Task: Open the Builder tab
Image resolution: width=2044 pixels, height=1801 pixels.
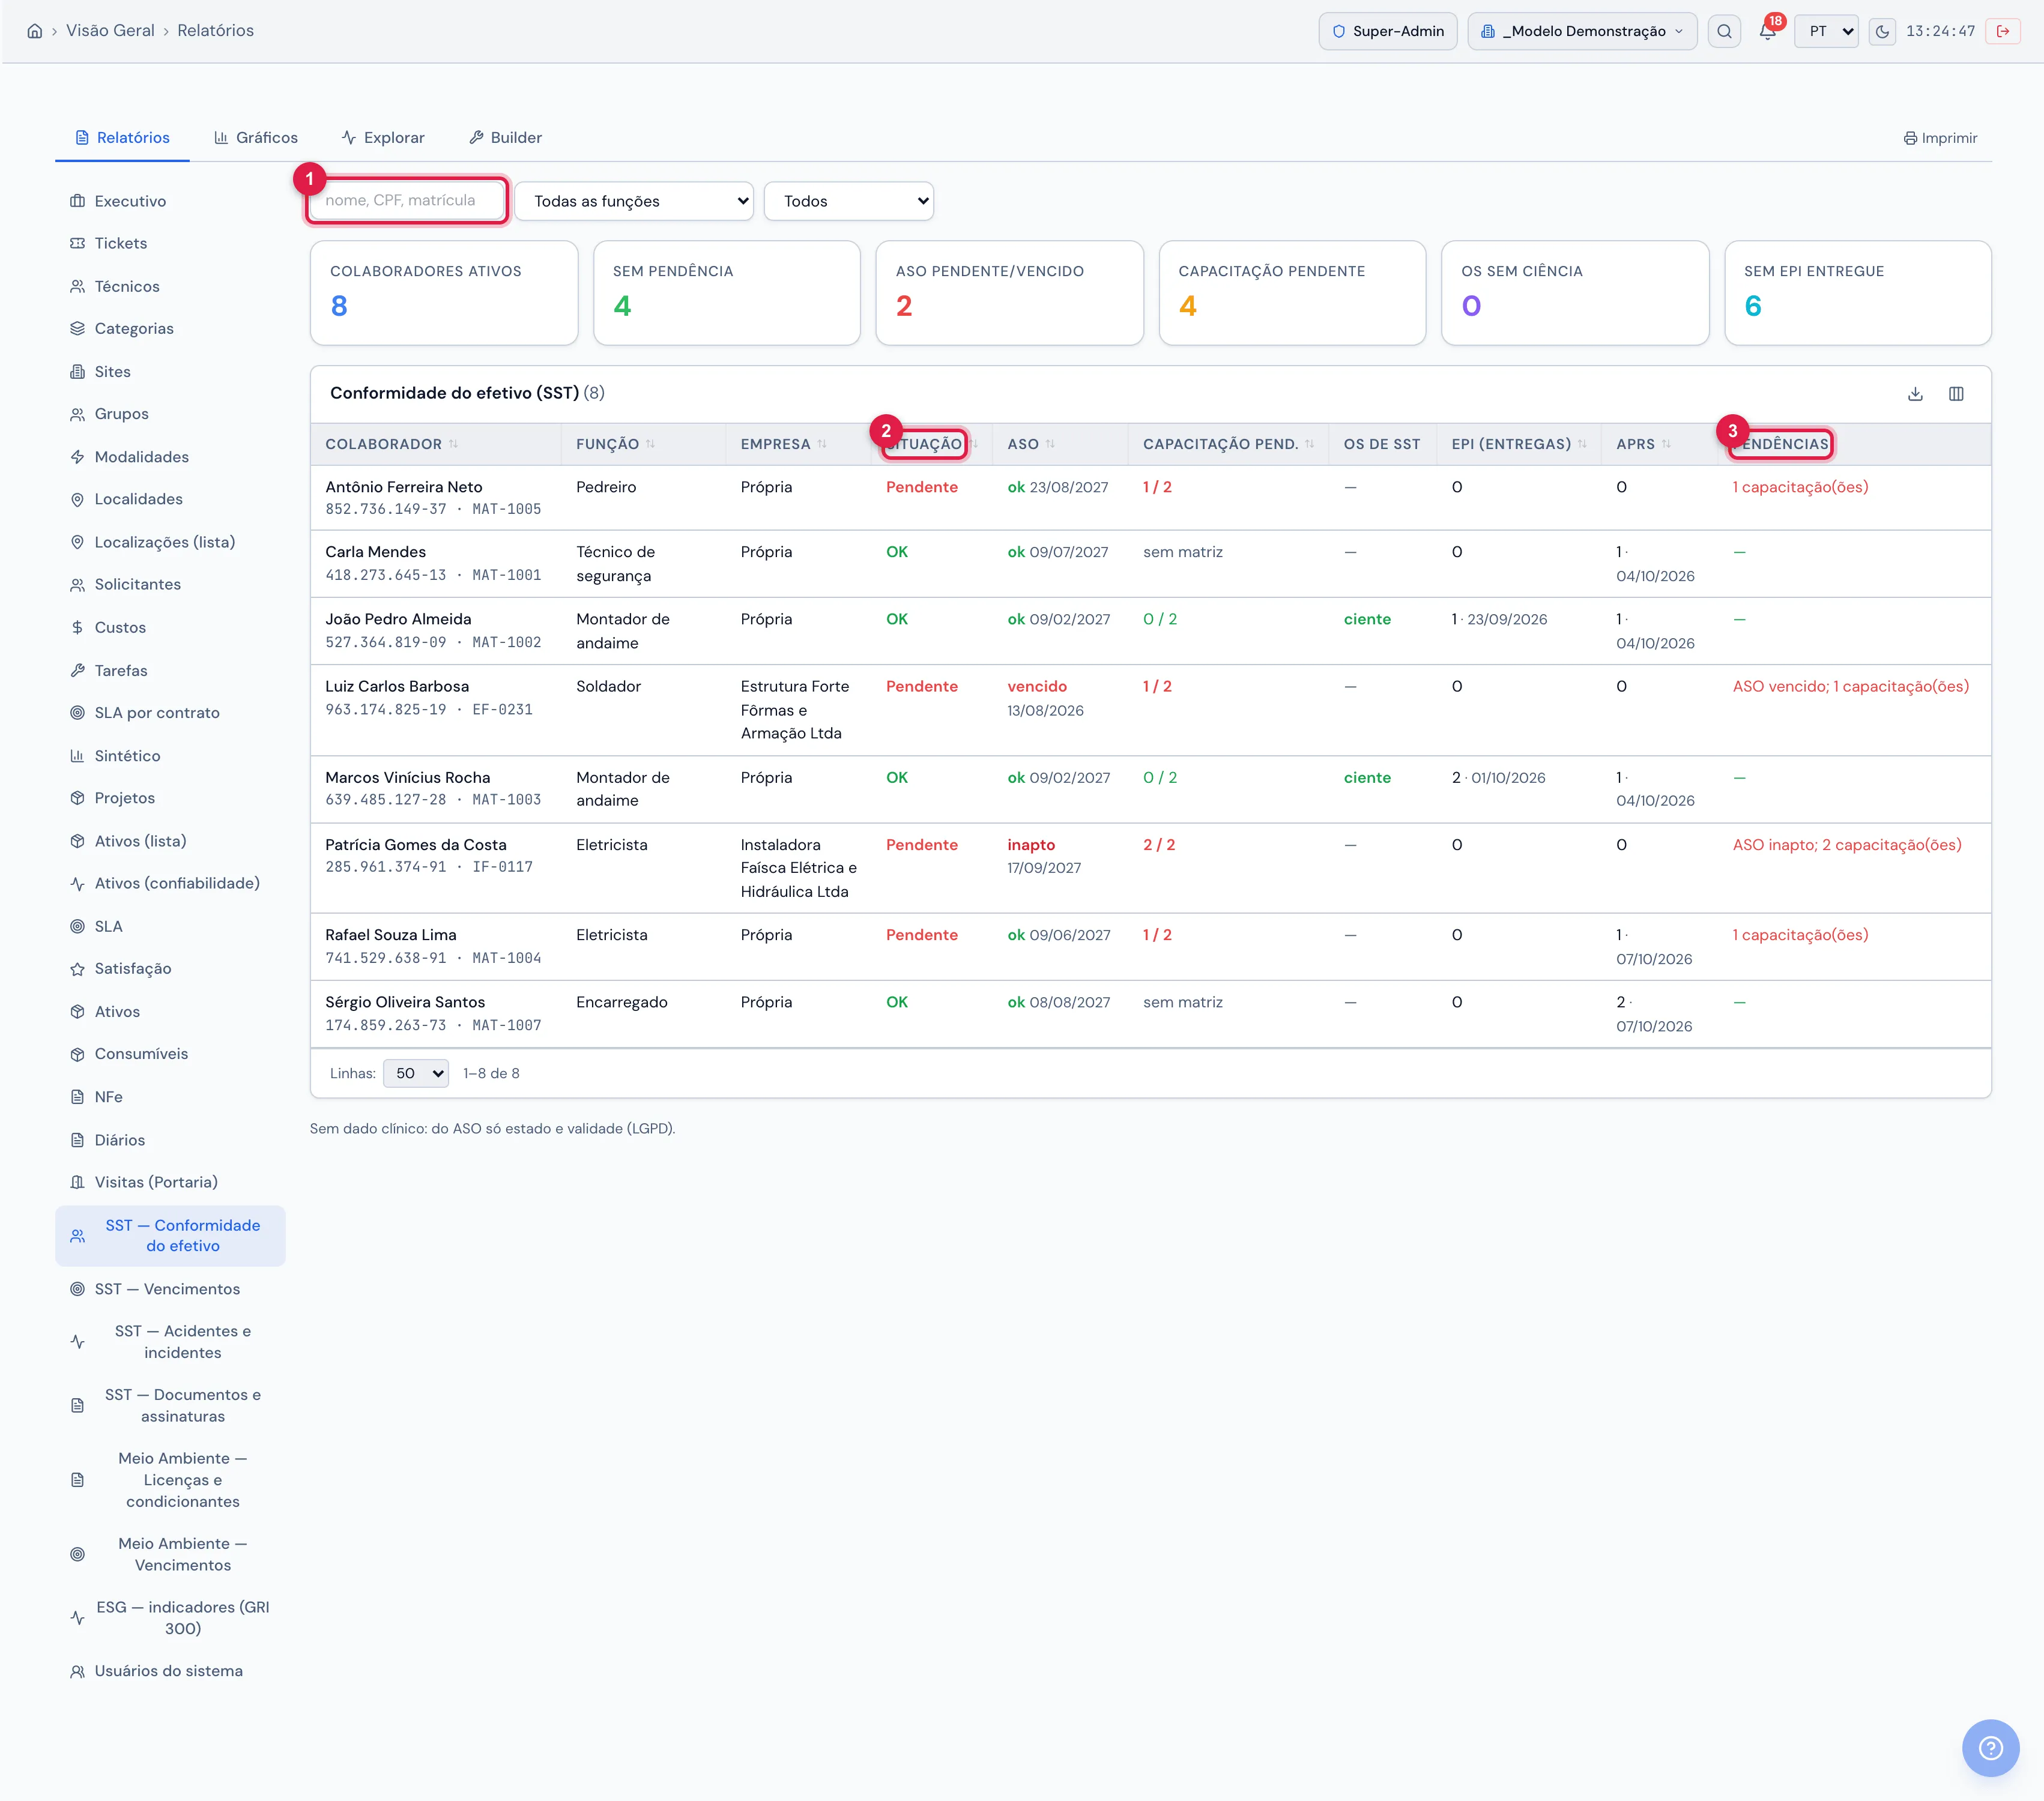Action: pyautogui.click(x=506, y=138)
